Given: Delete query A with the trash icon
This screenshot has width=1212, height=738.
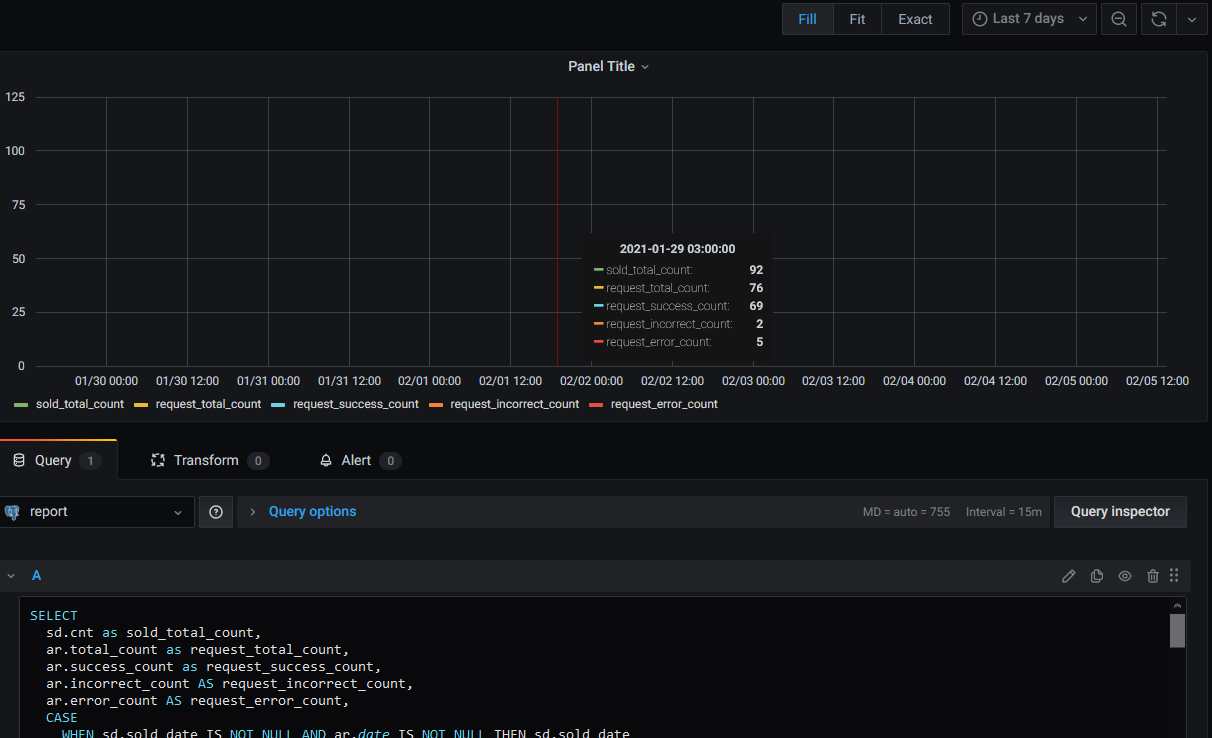Looking at the screenshot, I should pos(1153,575).
